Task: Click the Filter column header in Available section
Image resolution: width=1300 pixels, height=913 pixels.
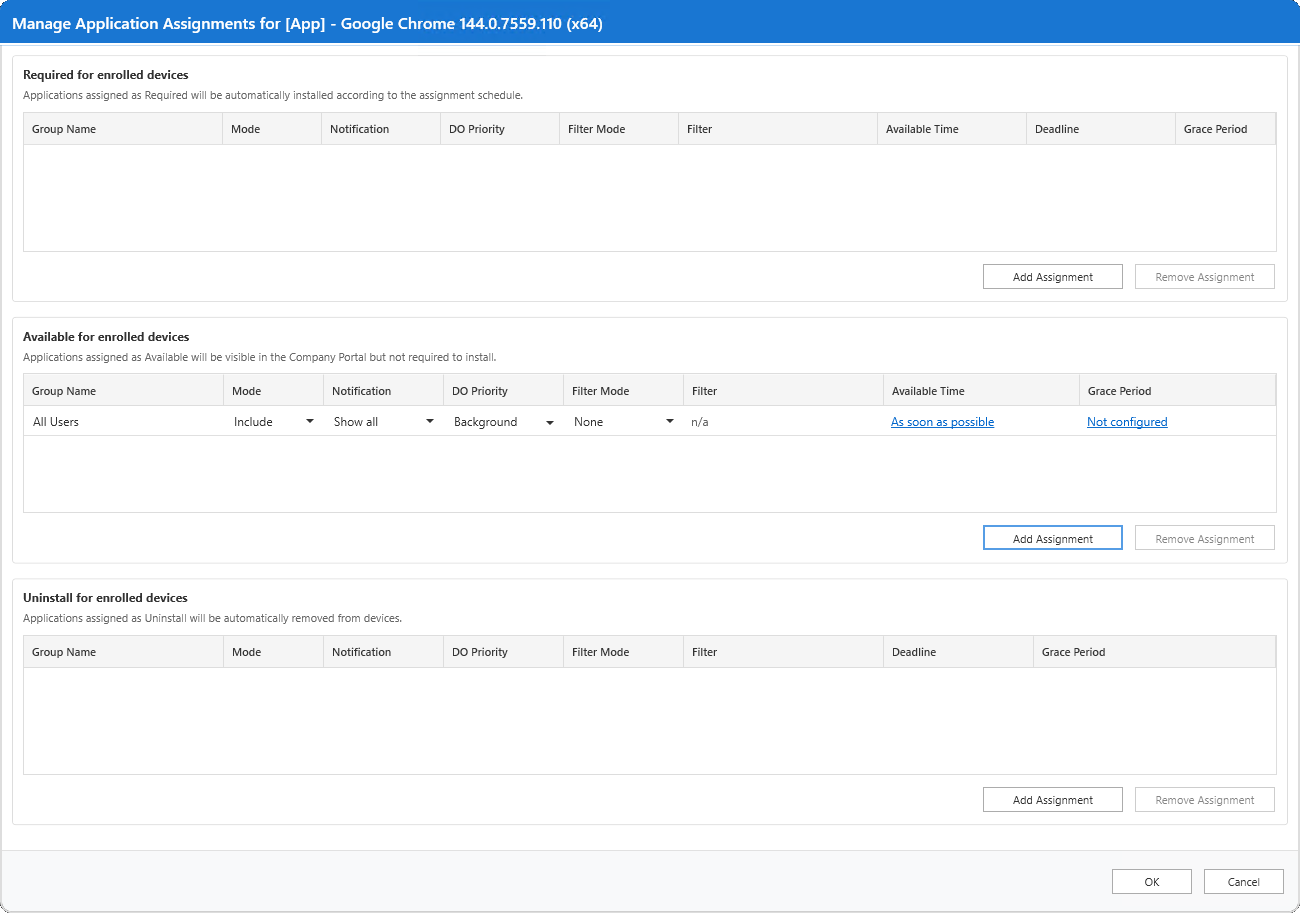Action: pyautogui.click(x=704, y=390)
